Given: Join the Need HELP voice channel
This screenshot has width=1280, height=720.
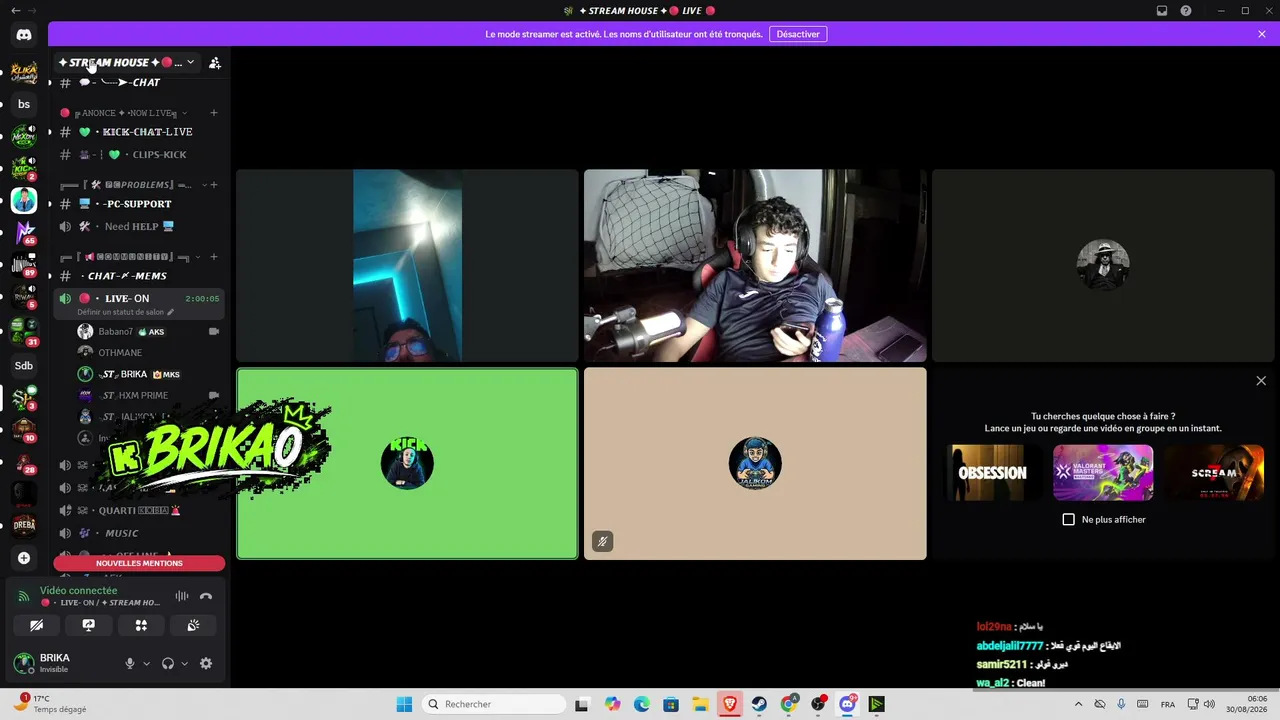Looking at the screenshot, I should (x=139, y=227).
